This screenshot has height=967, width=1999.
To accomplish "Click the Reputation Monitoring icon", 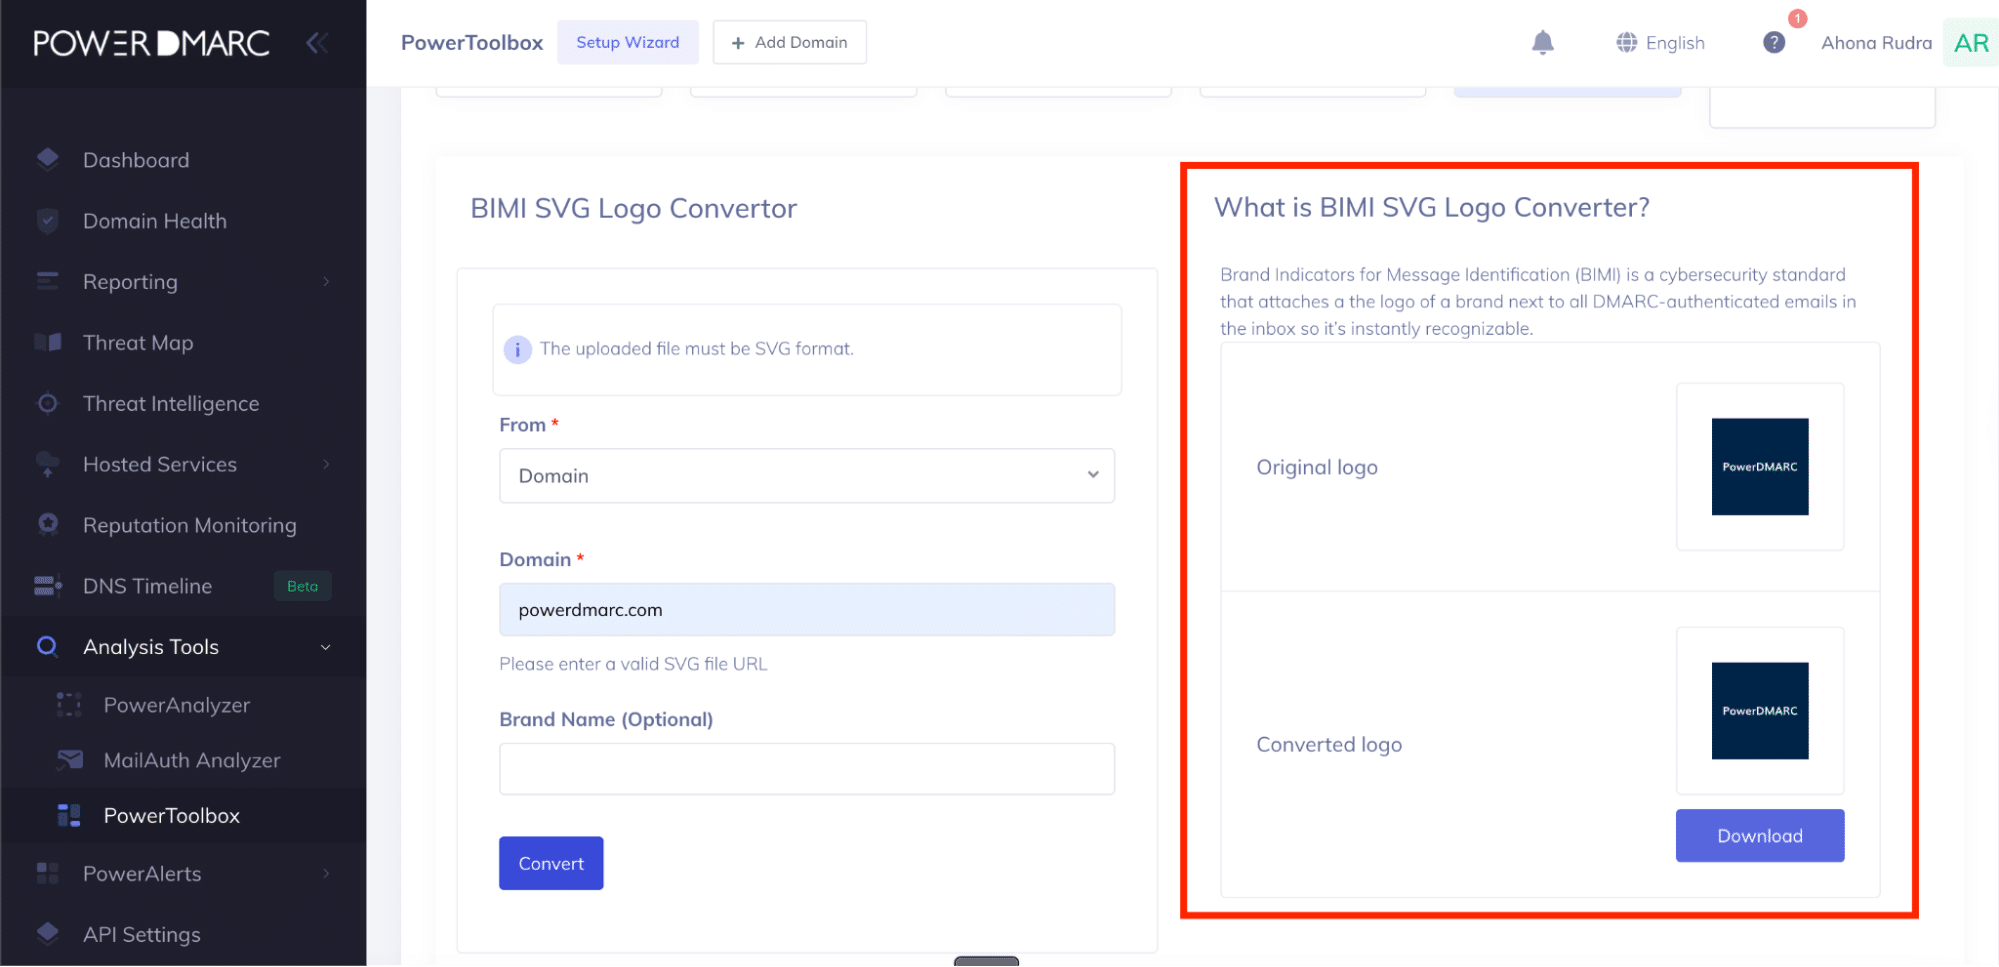I will pos(47,524).
